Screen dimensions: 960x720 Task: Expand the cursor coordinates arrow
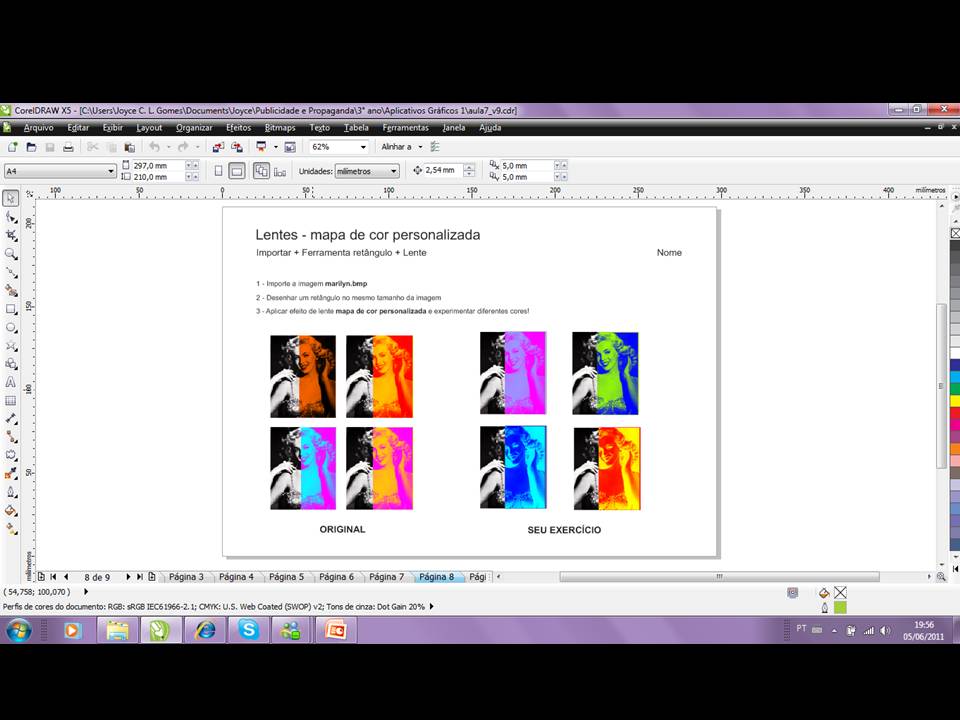click(86, 592)
